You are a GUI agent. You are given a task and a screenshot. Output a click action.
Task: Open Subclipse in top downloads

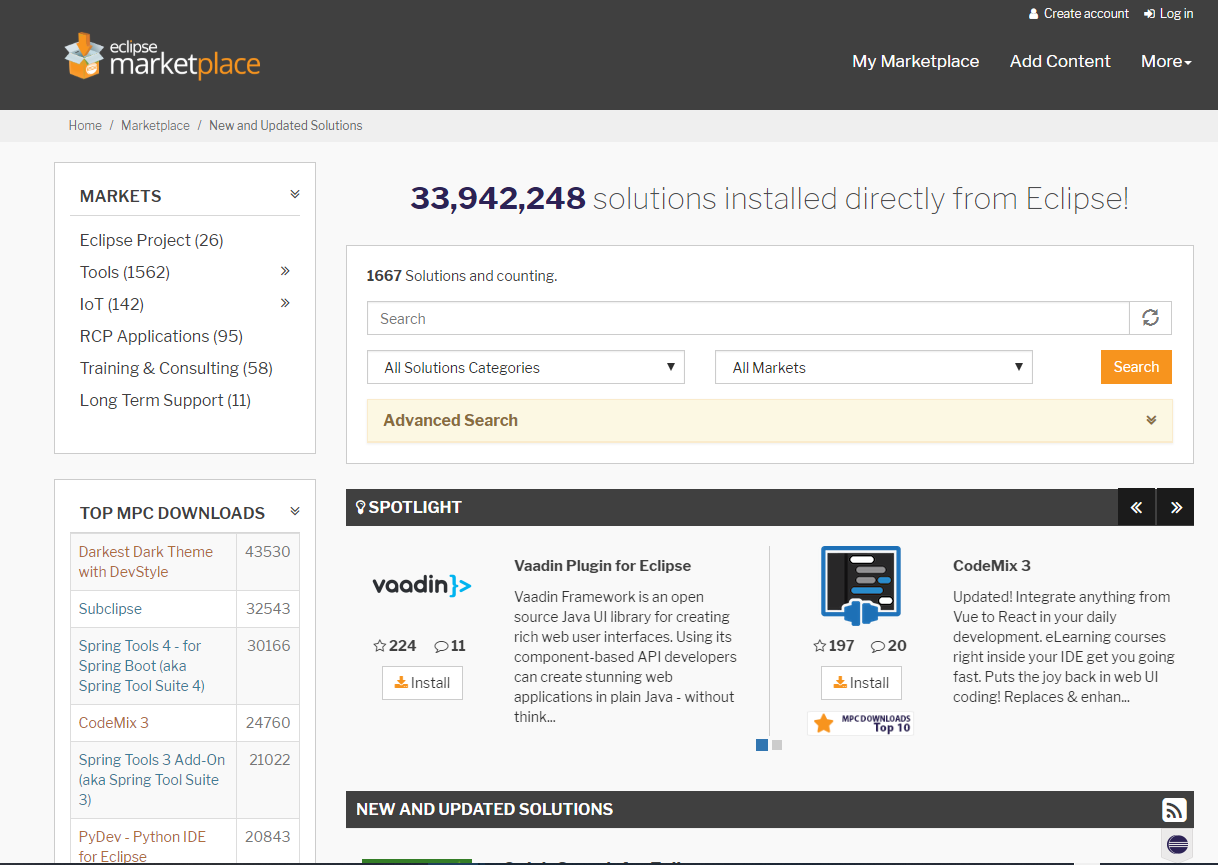(110, 609)
